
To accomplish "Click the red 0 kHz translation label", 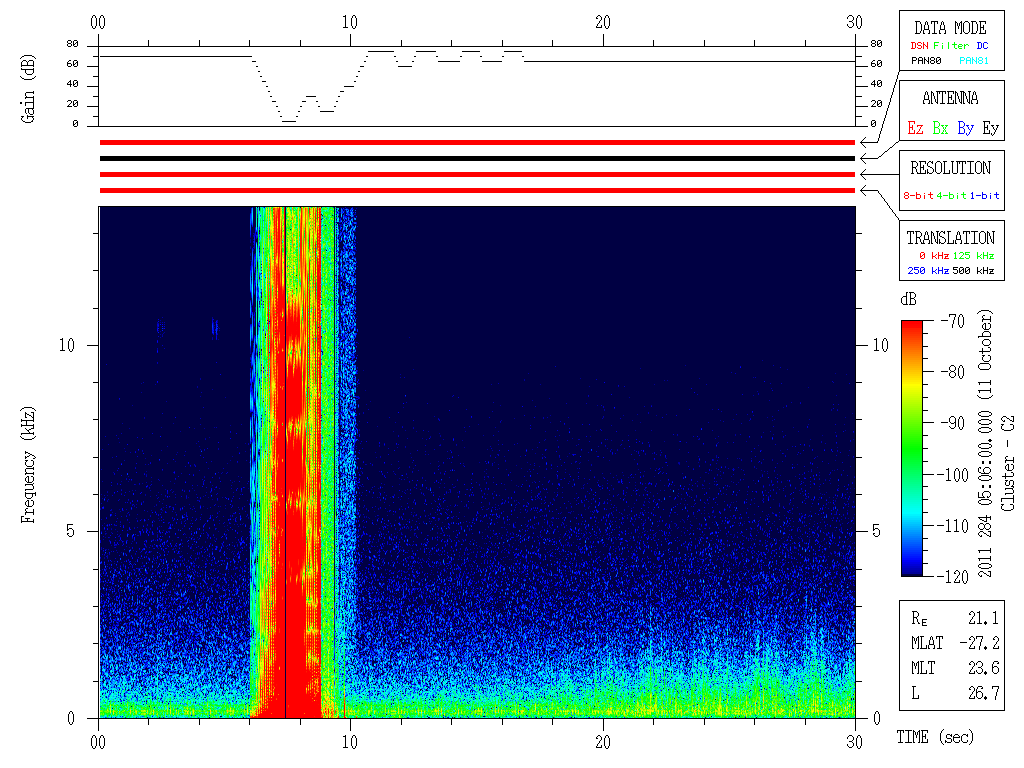I will (934, 255).
